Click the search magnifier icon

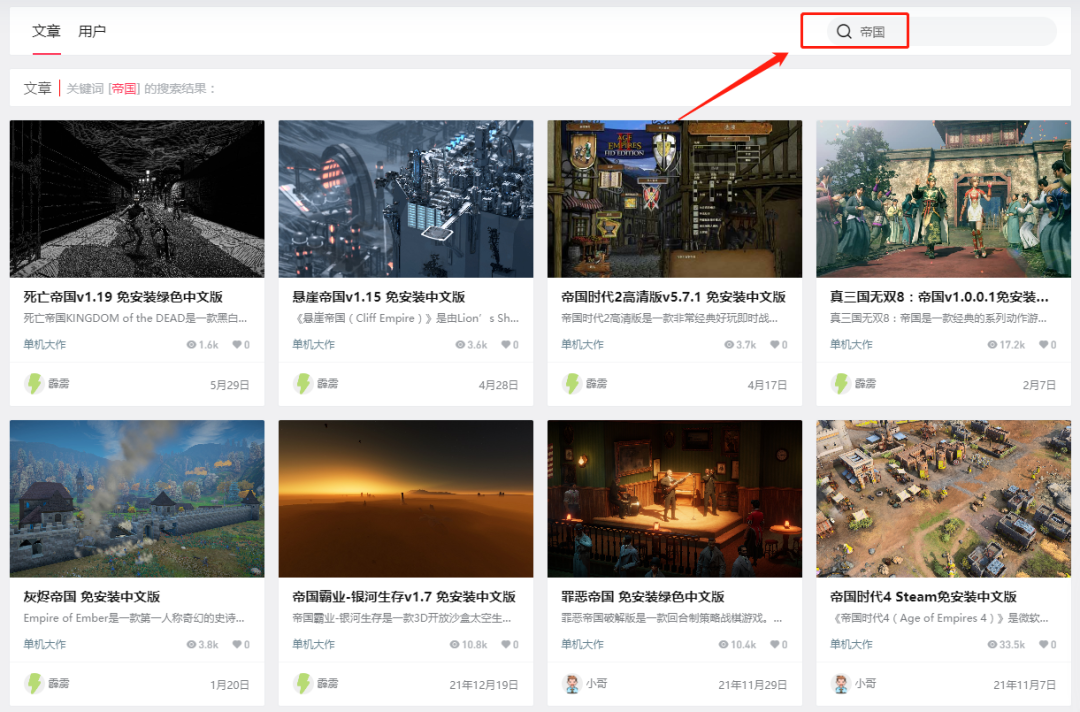(844, 31)
